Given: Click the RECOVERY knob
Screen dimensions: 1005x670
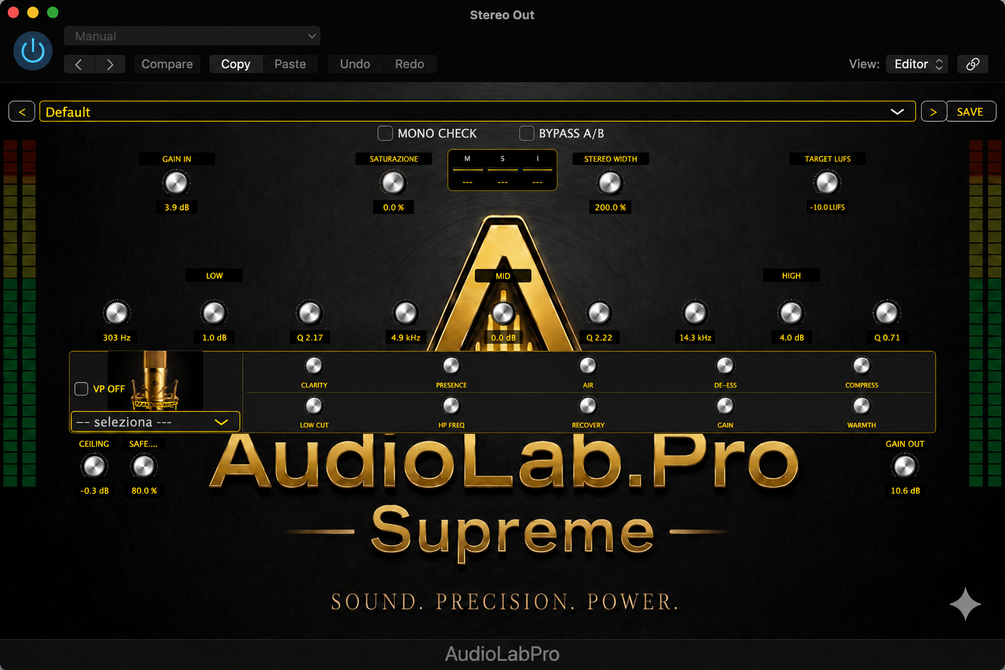Looking at the screenshot, I should (x=588, y=406).
